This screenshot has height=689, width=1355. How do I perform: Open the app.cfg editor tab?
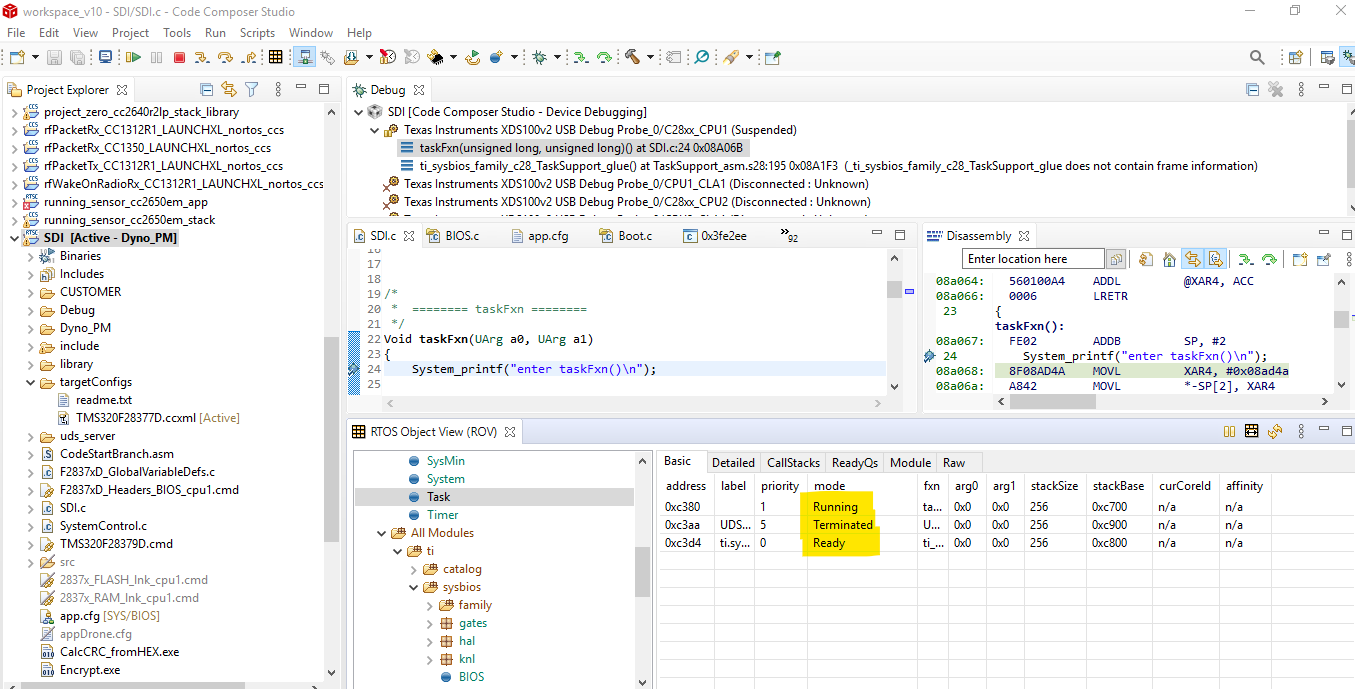tap(546, 236)
